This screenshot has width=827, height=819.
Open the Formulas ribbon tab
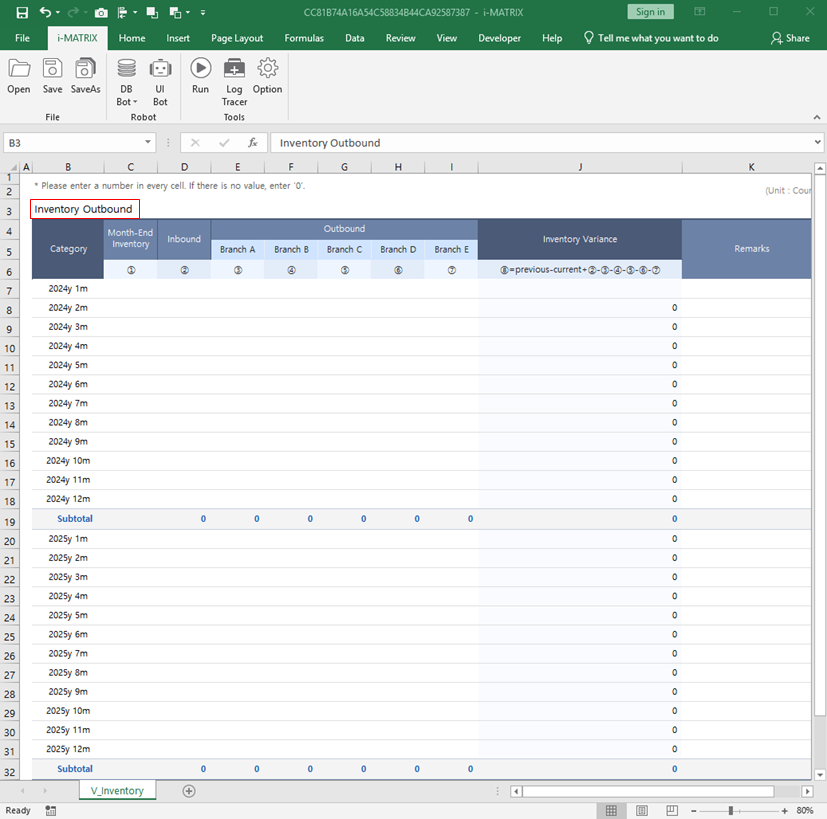[304, 38]
